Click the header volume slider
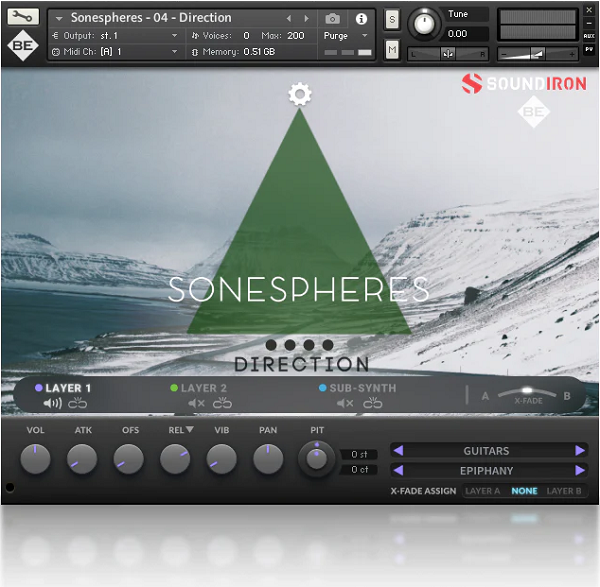 (x=538, y=54)
